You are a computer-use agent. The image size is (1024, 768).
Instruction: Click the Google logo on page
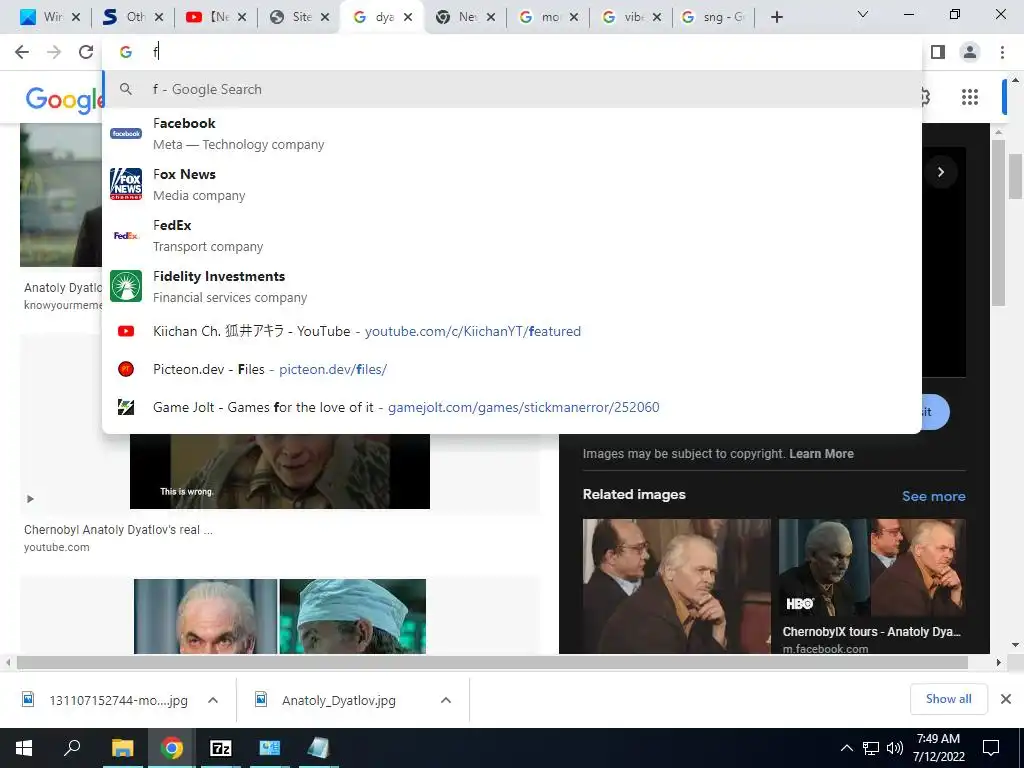point(63,99)
